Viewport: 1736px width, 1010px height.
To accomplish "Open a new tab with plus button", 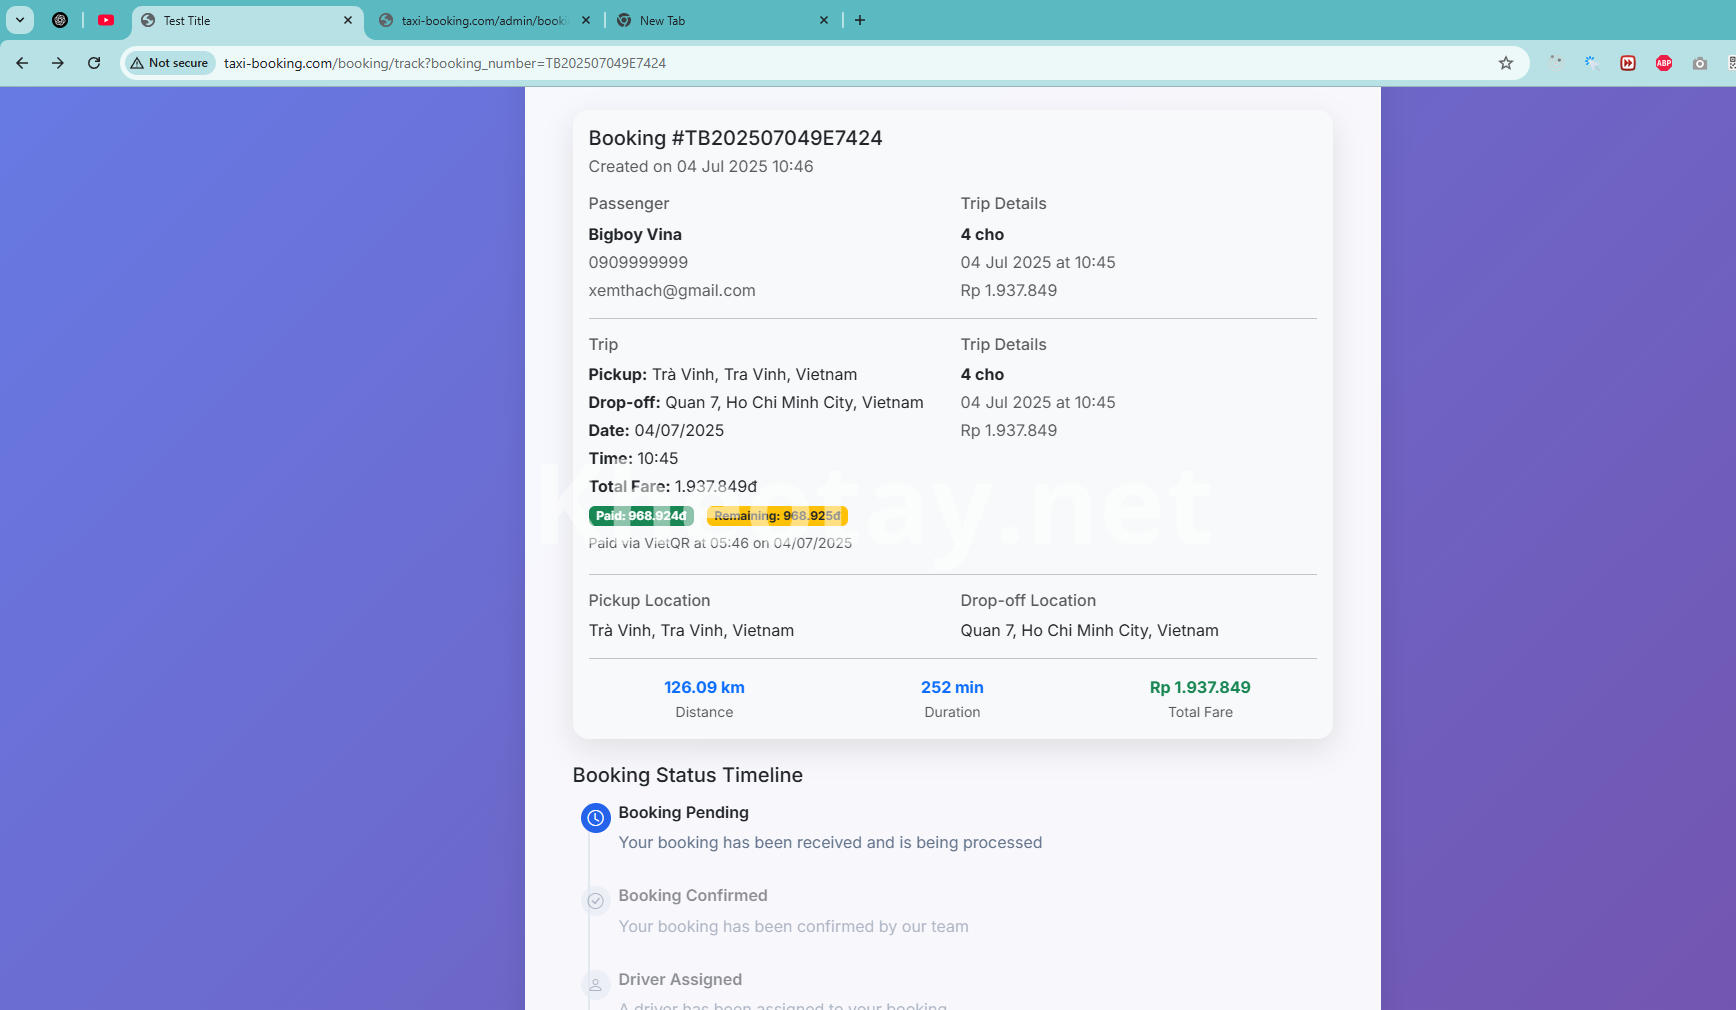I will tap(860, 20).
